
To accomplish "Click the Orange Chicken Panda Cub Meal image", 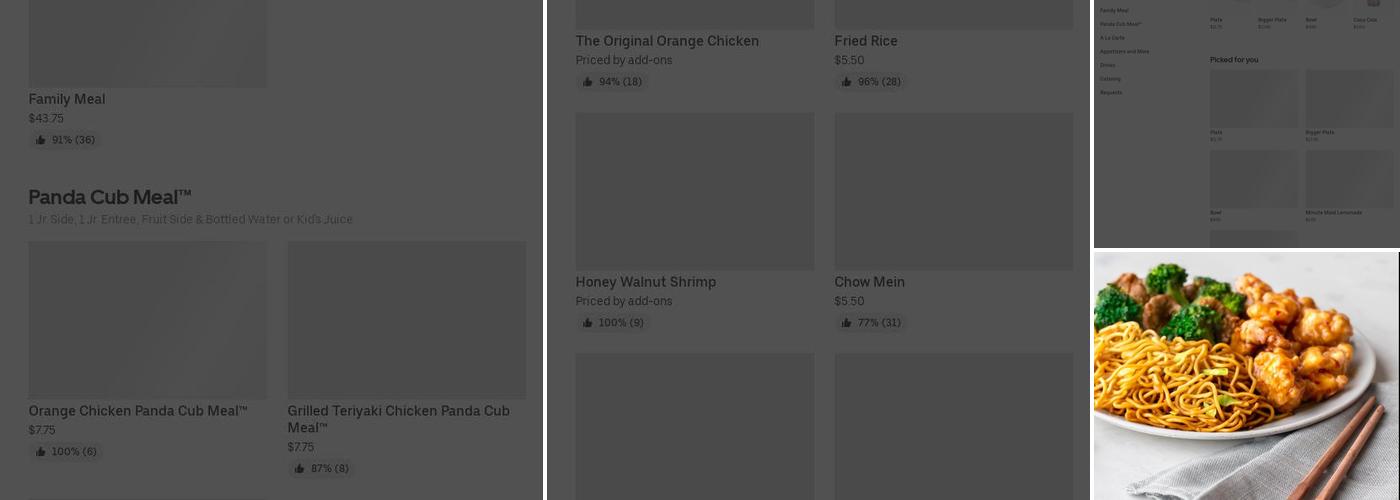I will [147, 320].
